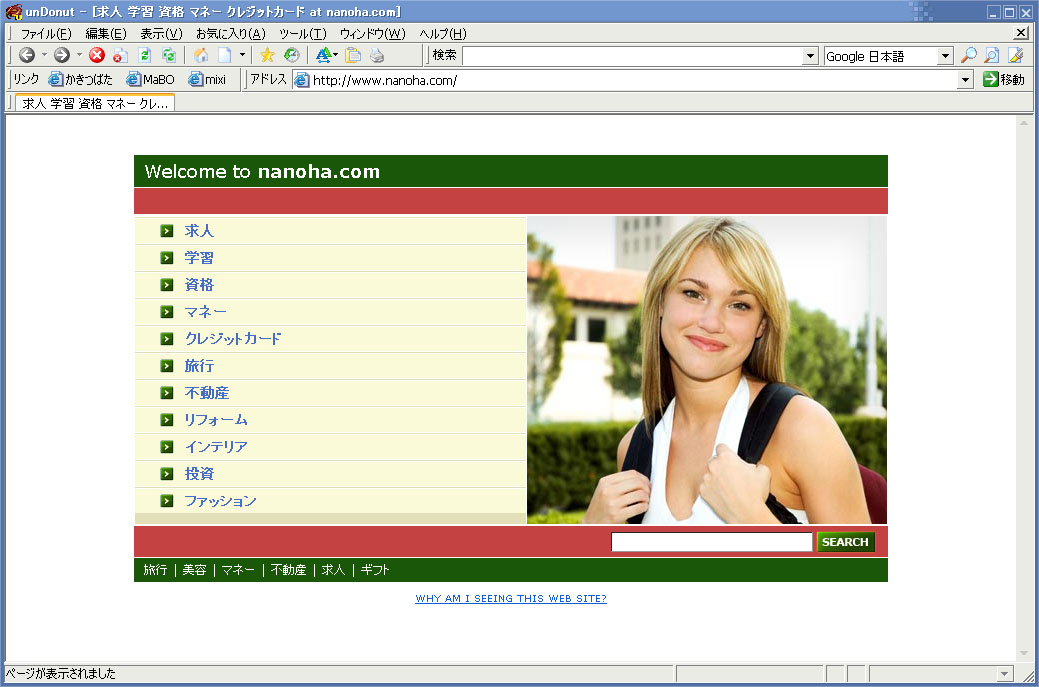The image size is (1039, 687).
Task: Click the find-in-page magnifier icon
Action: (992, 56)
